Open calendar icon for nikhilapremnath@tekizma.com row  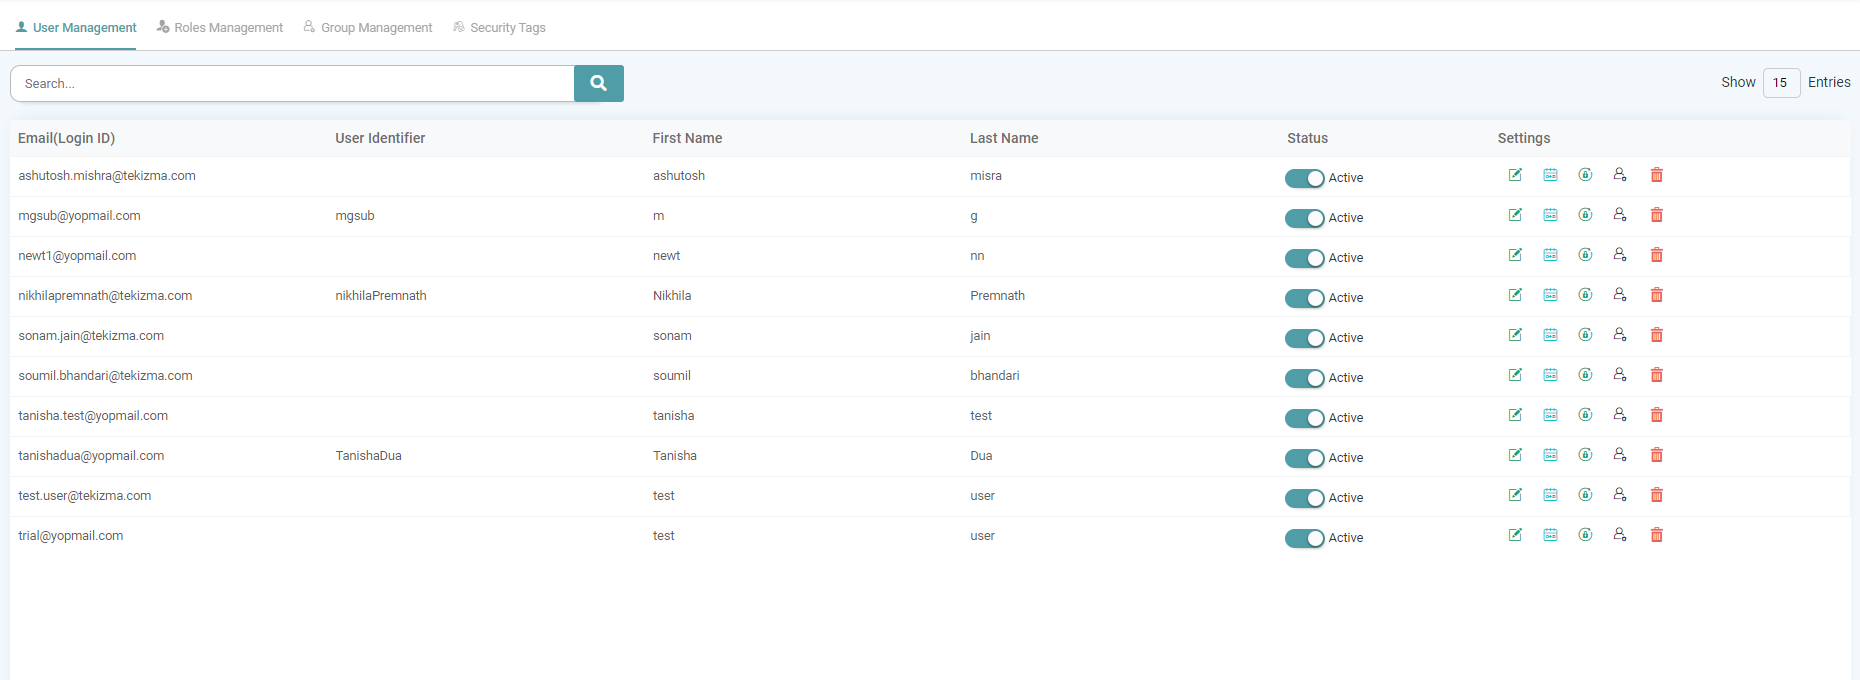click(1550, 295)
